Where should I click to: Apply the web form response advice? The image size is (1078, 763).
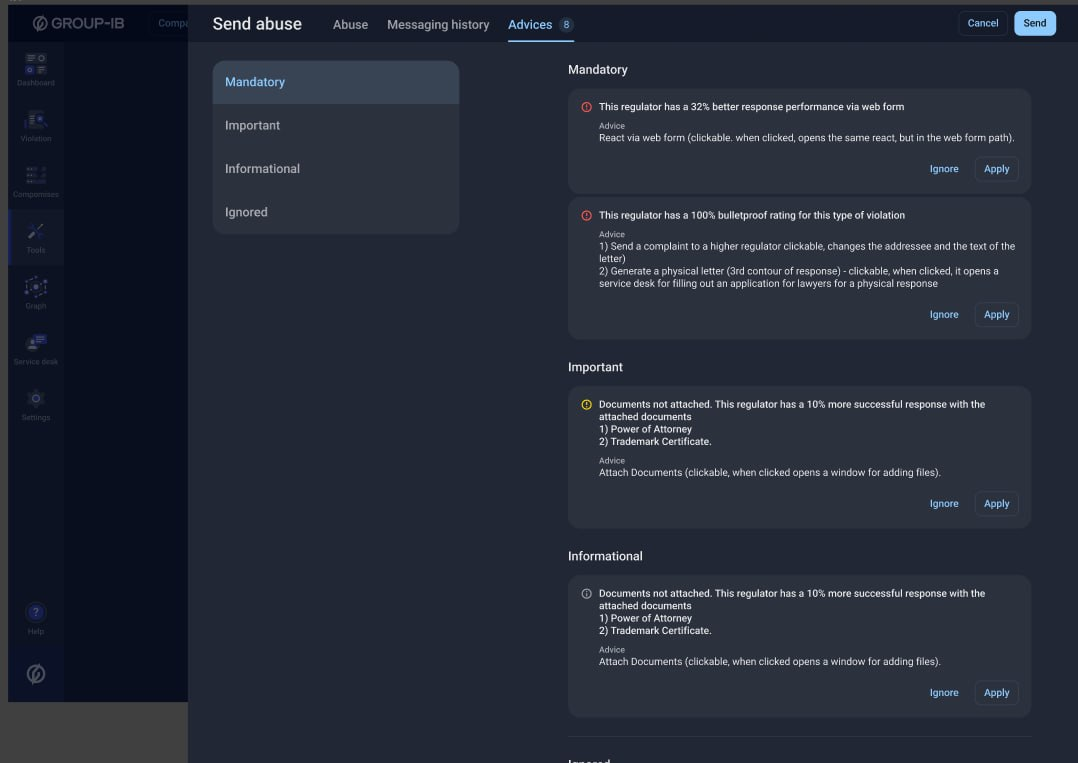(996, 168)
